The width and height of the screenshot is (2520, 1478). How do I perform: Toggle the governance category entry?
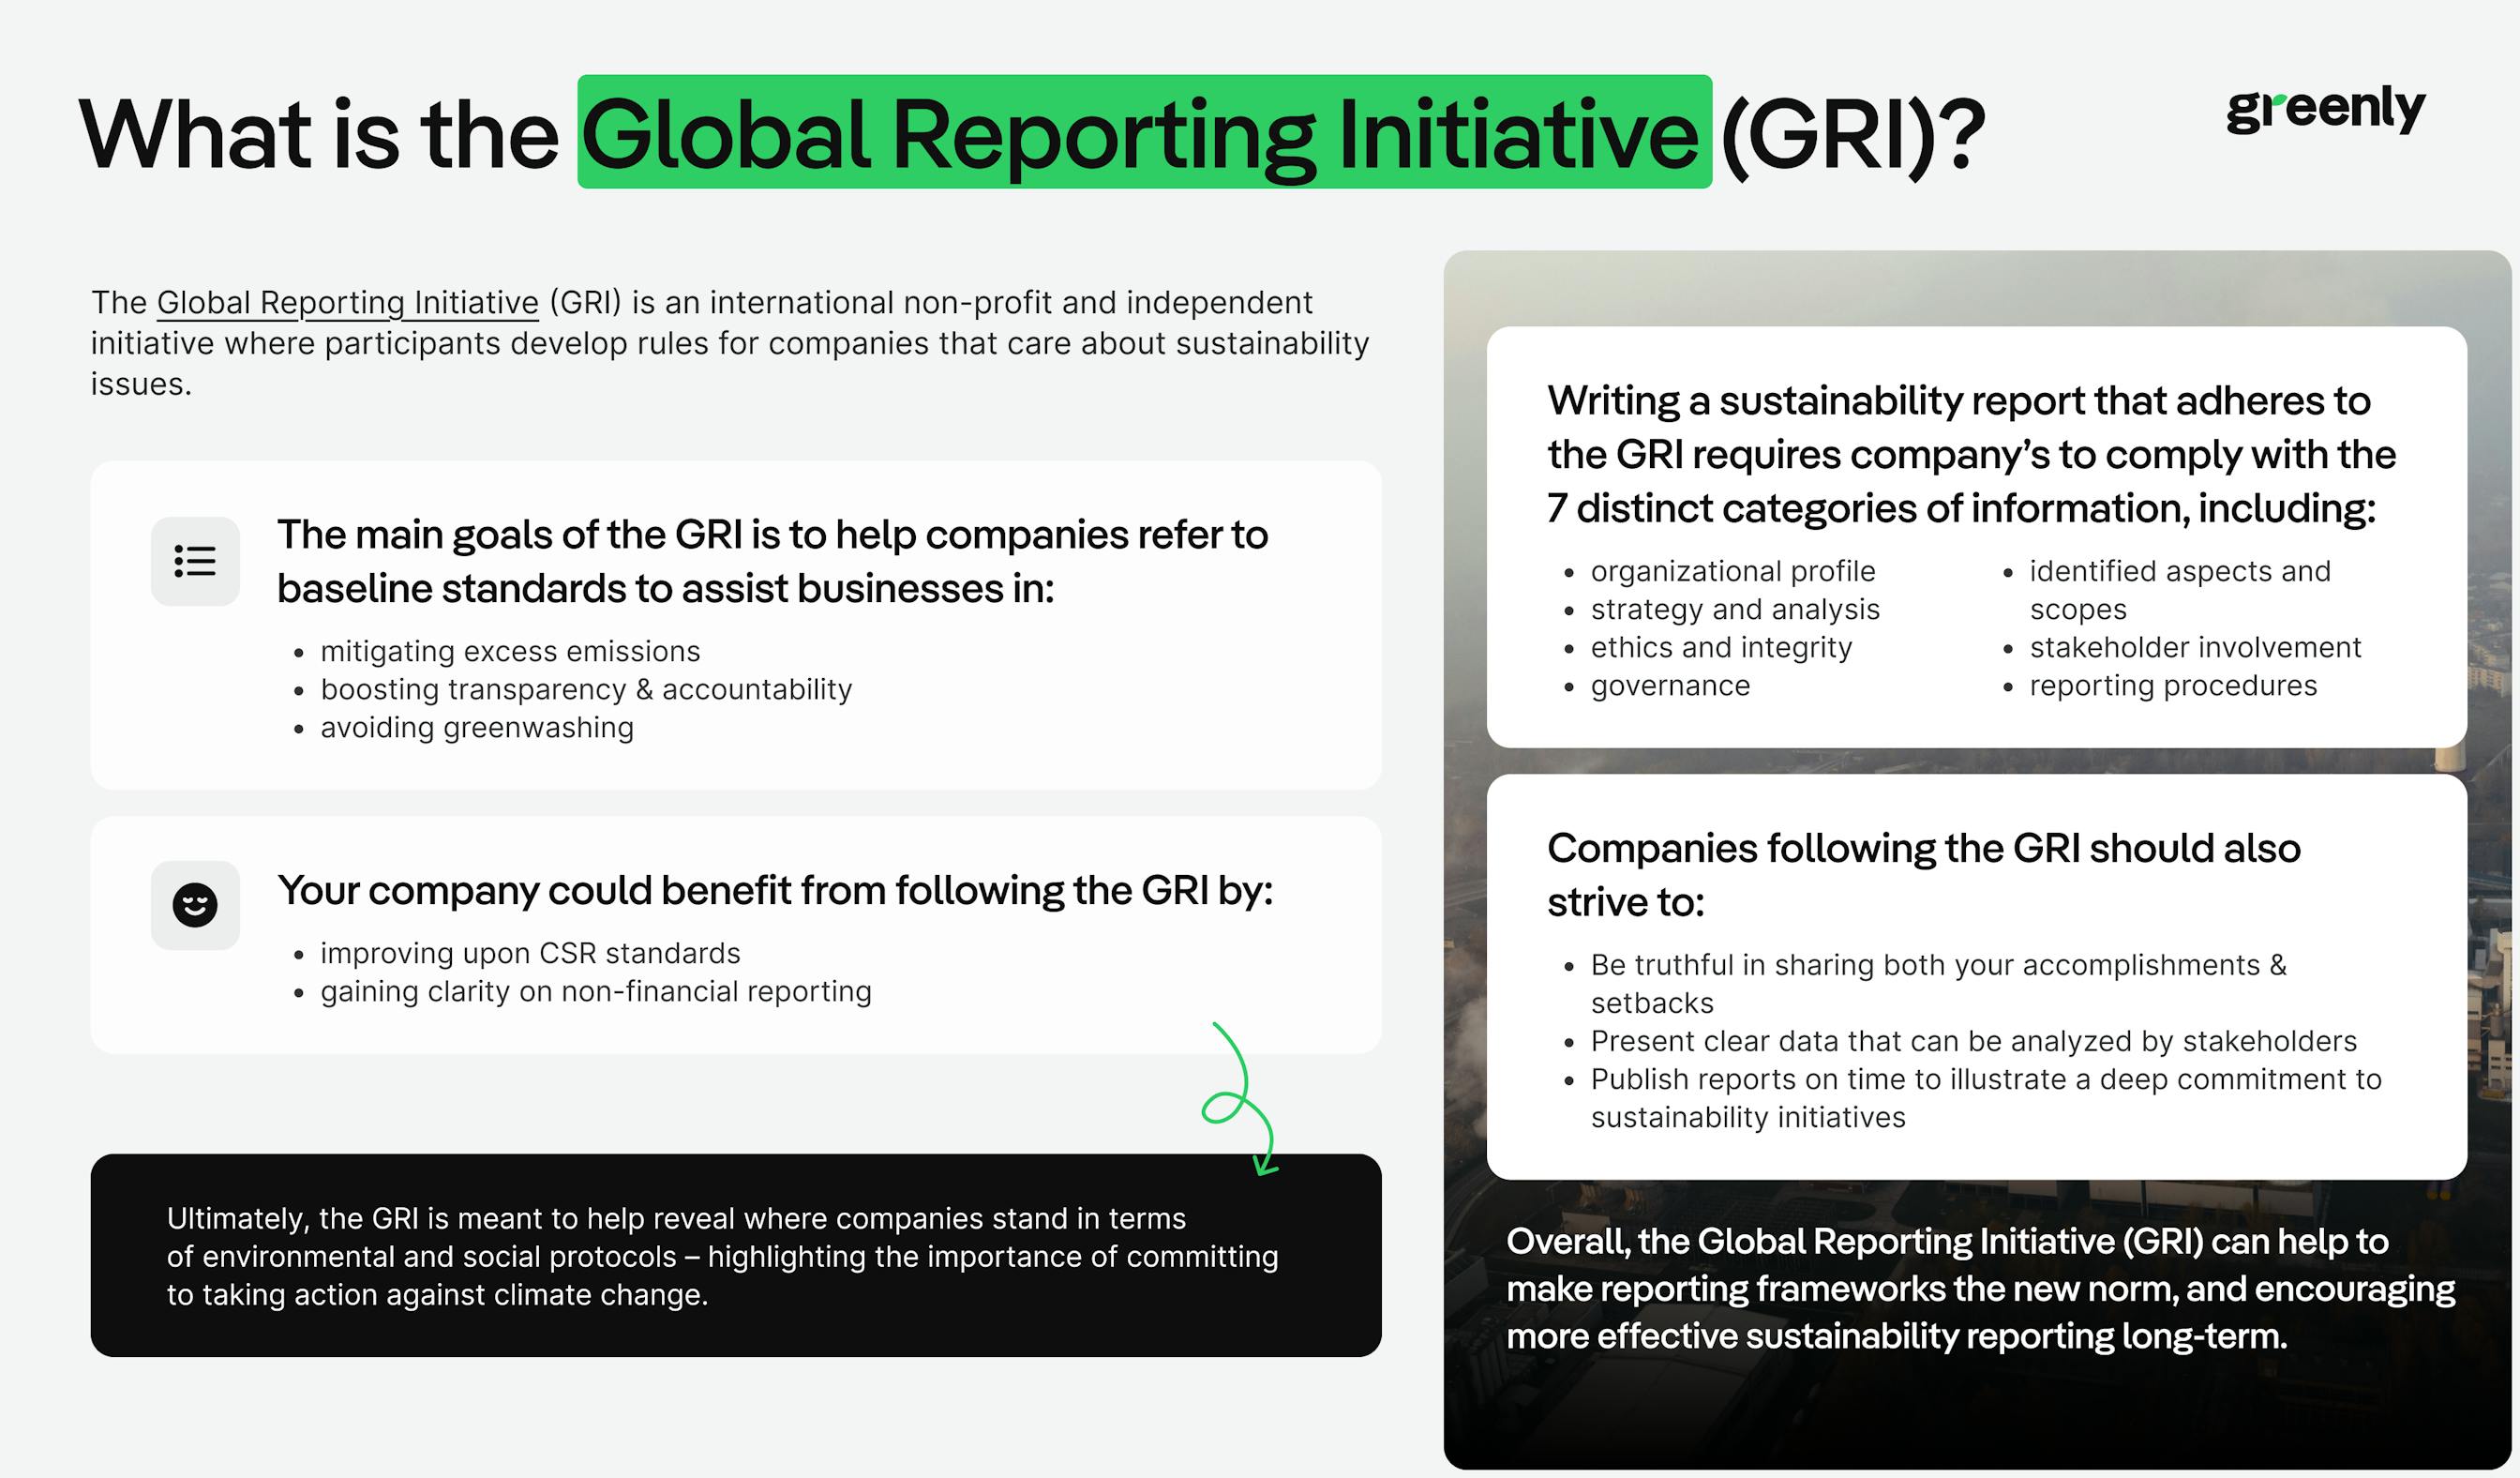tap(1670, 687)
